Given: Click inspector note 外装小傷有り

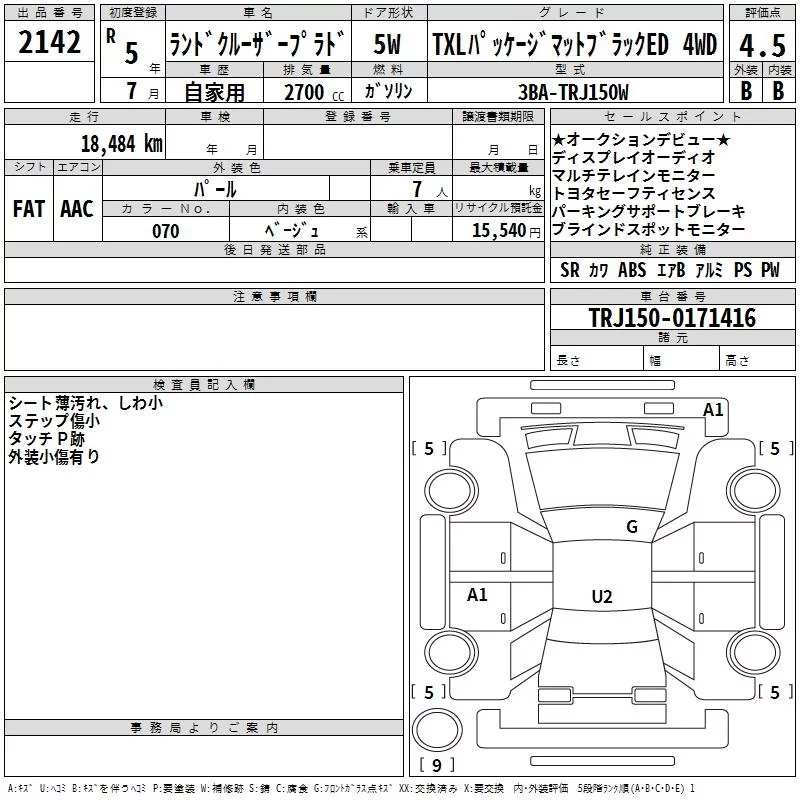Looking at the screenshot, I should point(54,457).
